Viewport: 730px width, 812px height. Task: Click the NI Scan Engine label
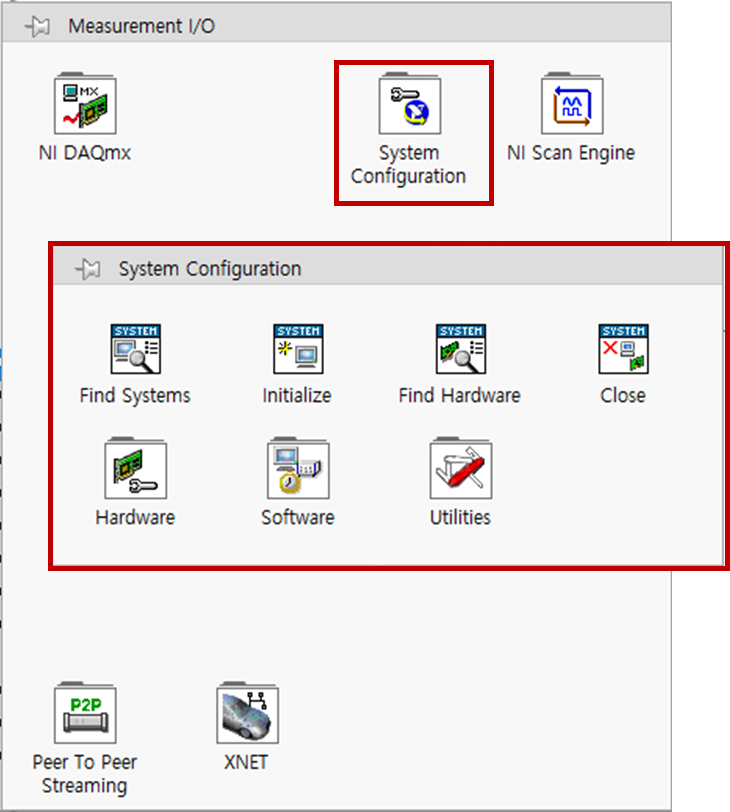571,153
